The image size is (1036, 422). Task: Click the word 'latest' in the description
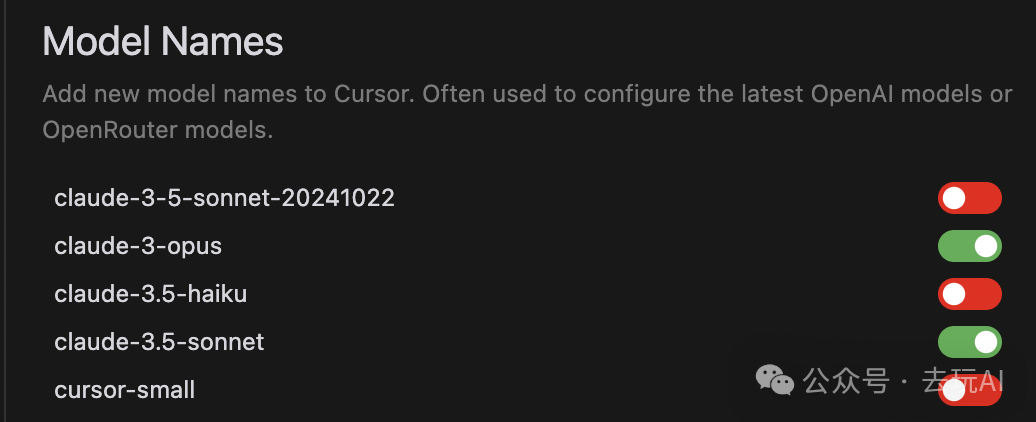[x=770, y=94]
